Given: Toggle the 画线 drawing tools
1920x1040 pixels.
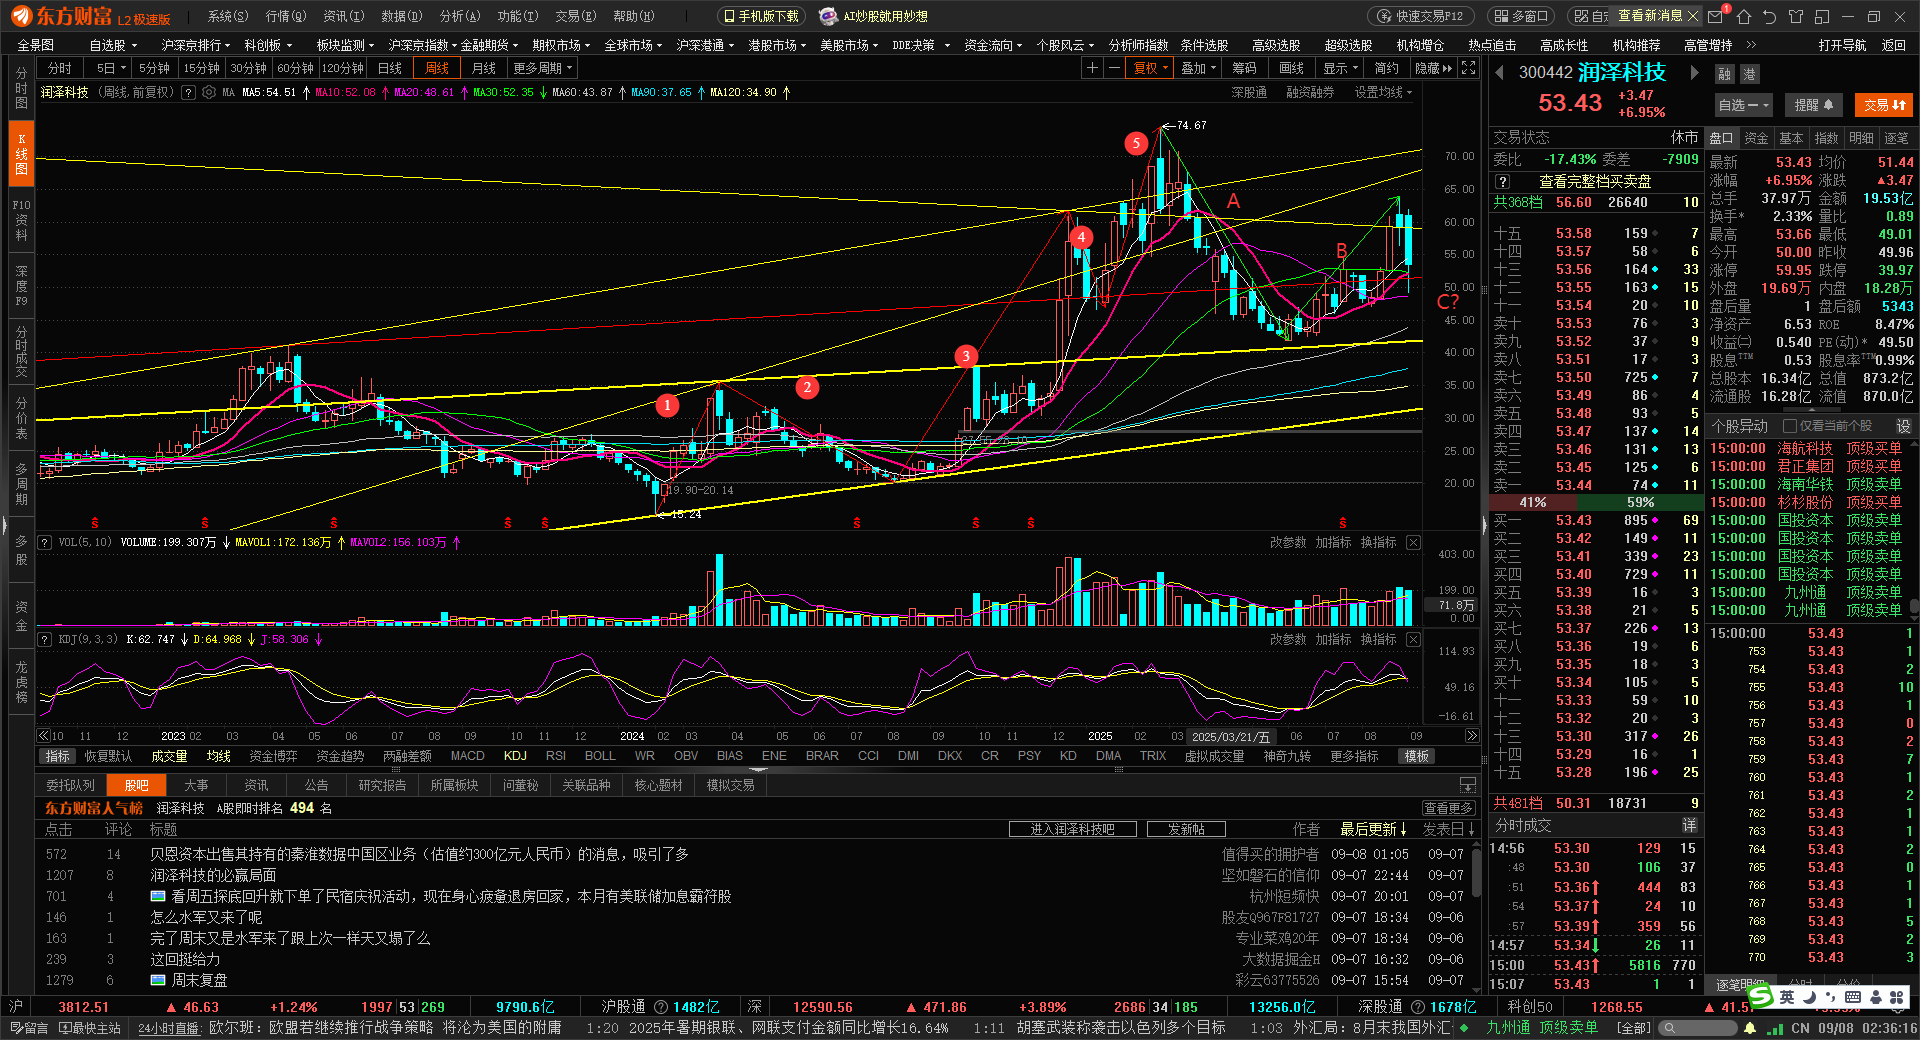Looking at the screenshot, I should click(x=1292, y=68).
